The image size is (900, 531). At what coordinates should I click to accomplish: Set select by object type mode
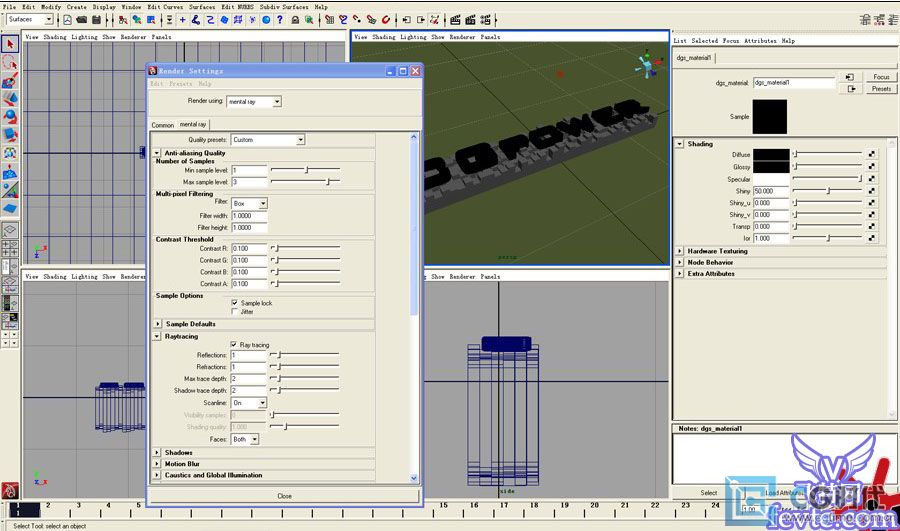click(x=137, y=20)
